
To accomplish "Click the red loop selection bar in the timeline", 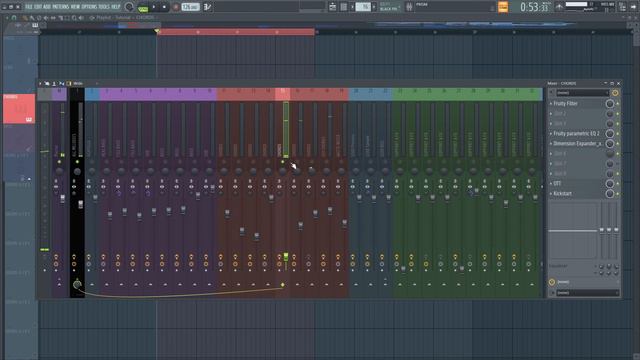I will tap(236, 32).
